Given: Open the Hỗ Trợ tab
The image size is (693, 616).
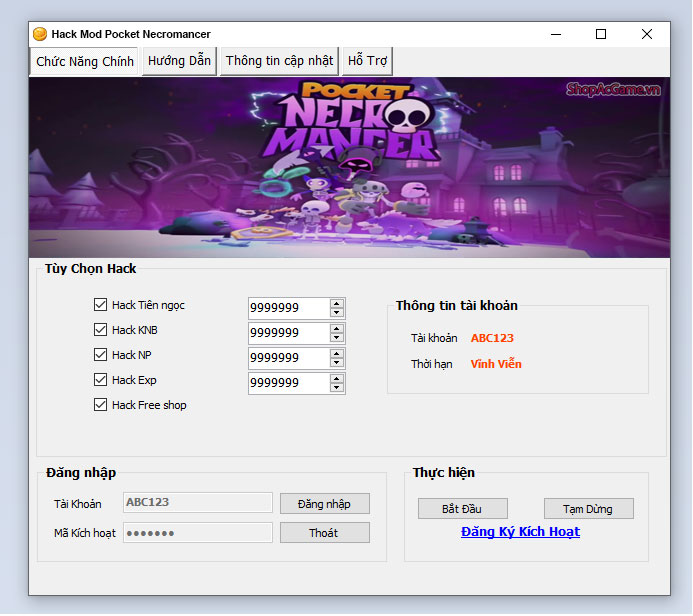Looking at the screenshot, I should 367,61.
